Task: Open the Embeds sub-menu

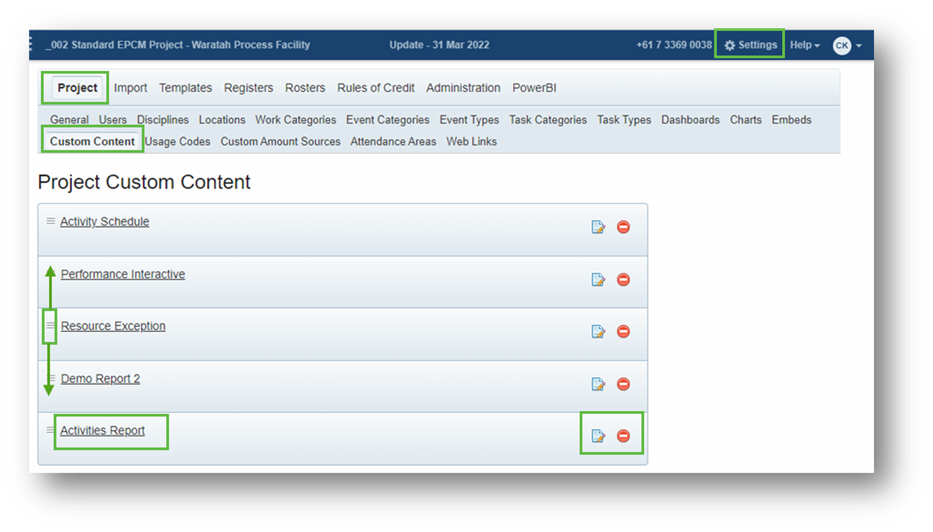Action: [791, 120]
